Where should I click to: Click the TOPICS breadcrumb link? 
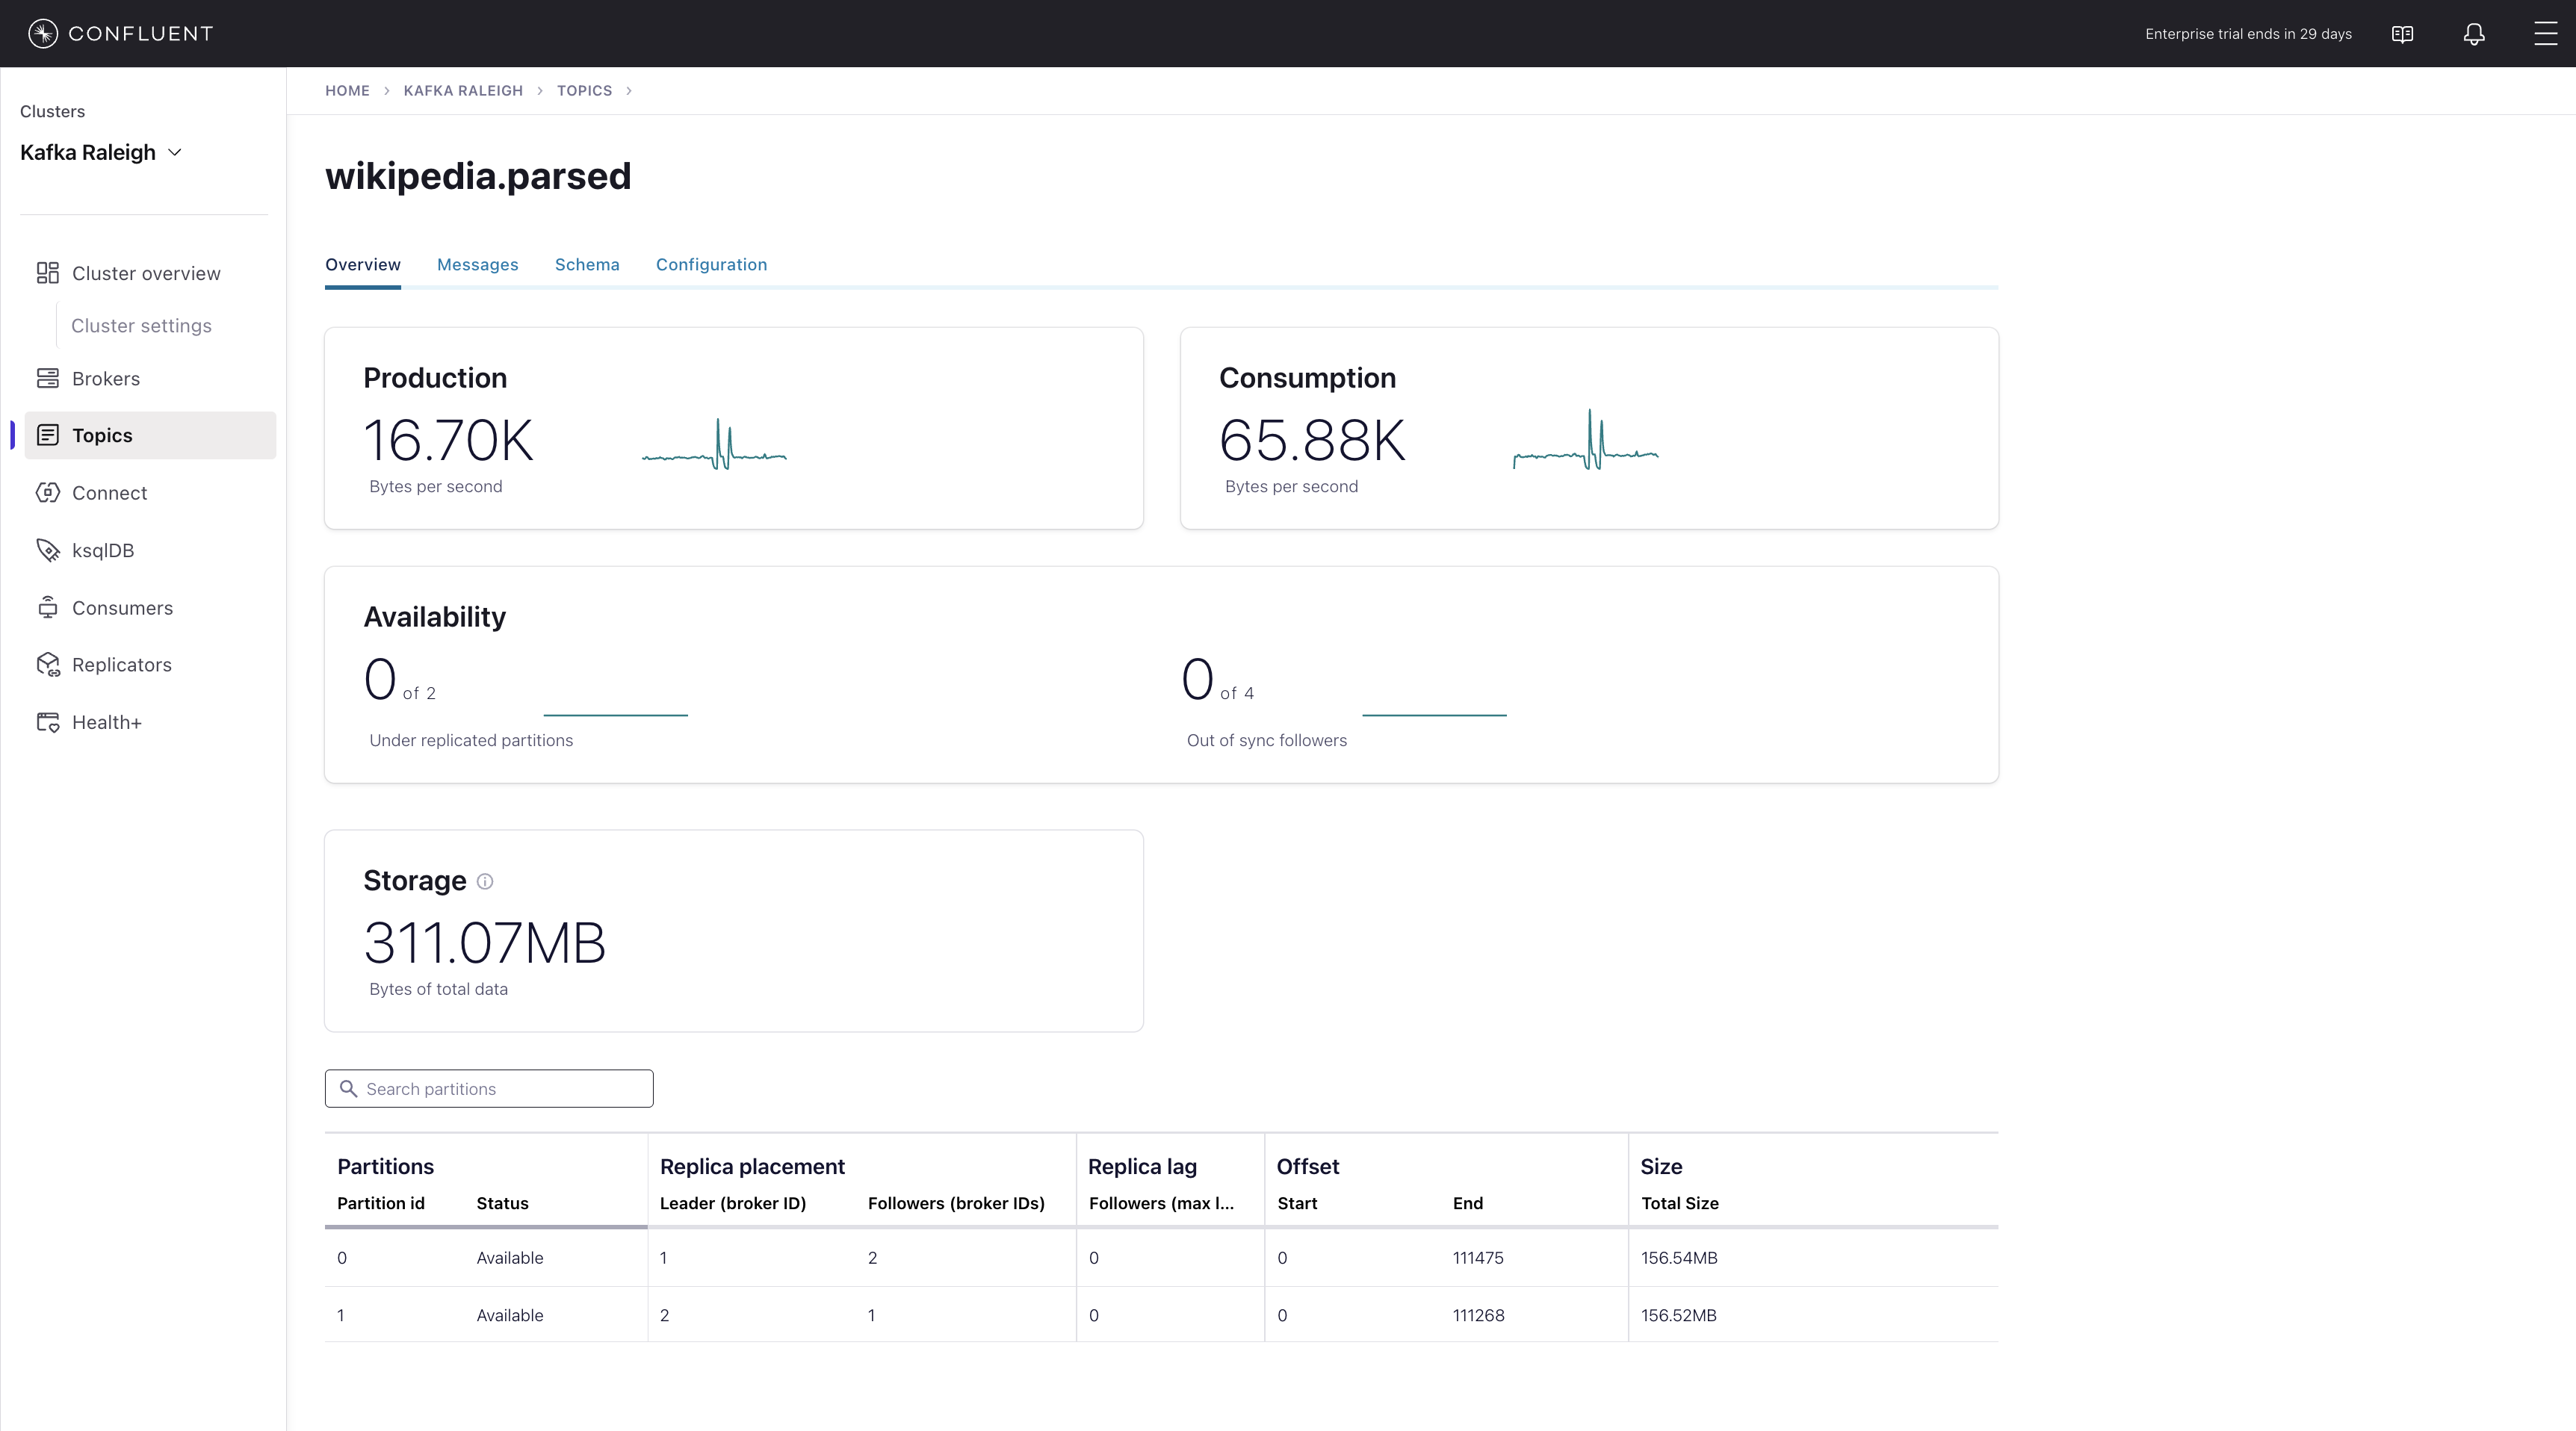(584, 90)
